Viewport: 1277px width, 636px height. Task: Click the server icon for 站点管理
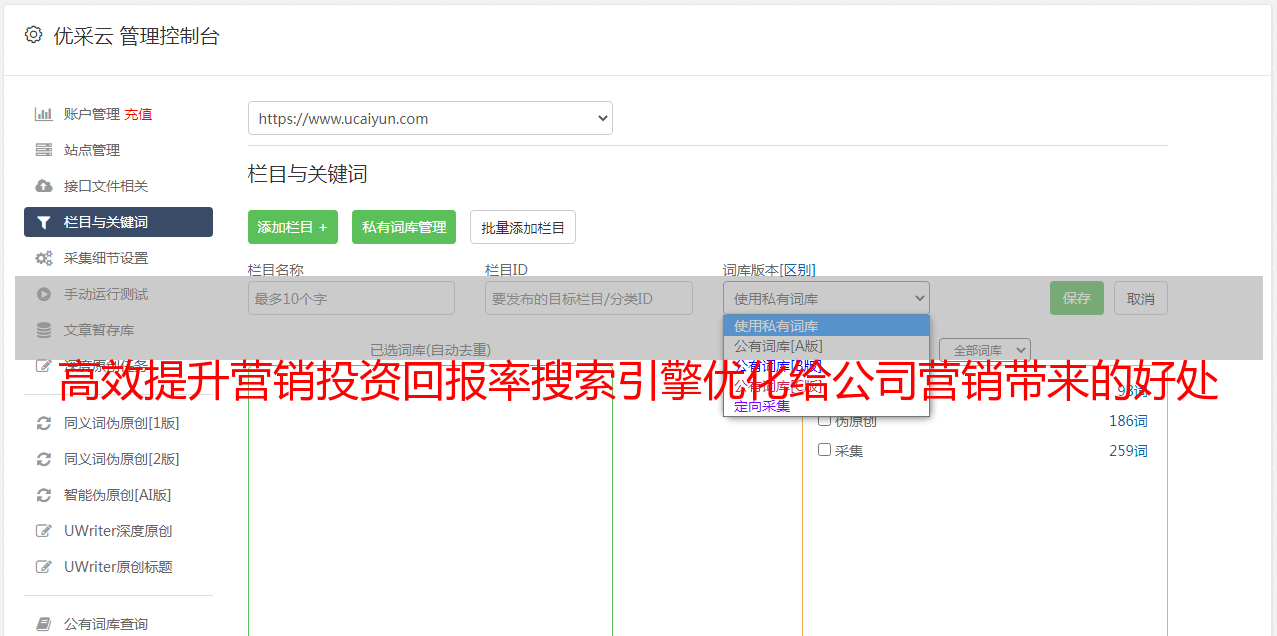pos(44,150)
